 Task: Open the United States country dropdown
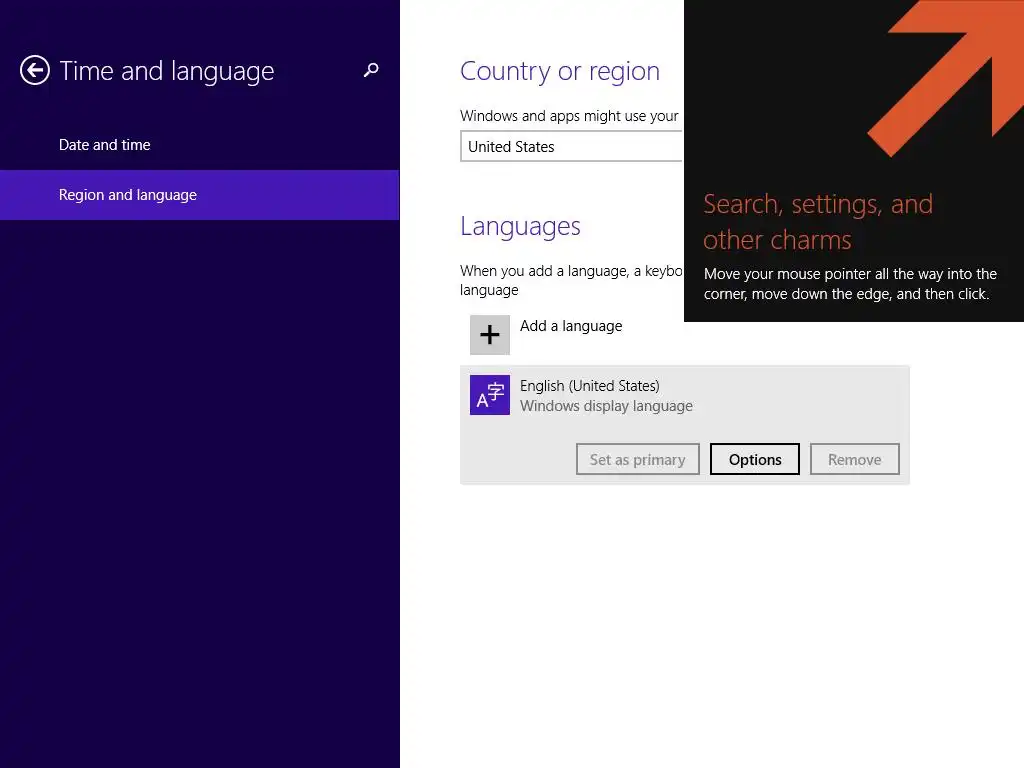pyautogui.click(x=571, y=146)
